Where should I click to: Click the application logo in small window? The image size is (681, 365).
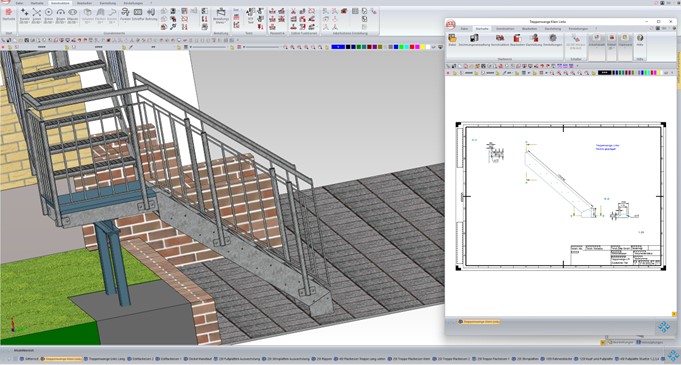(451, 24)
